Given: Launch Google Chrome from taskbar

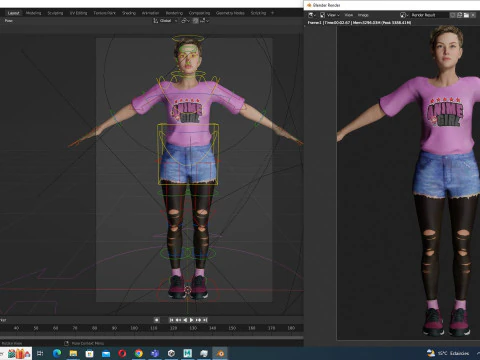Looking at the screenshot, I should tap(139, 353).
